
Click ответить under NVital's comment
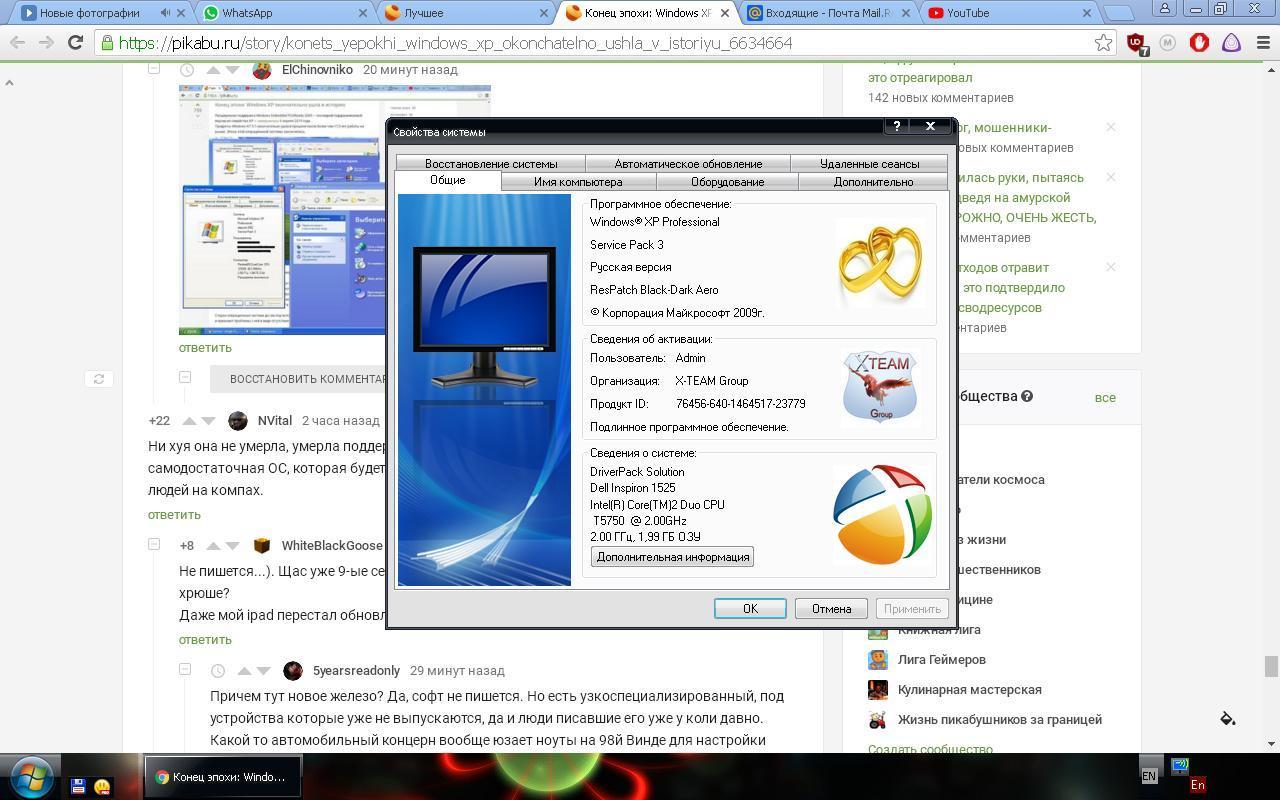coord(174,515)
